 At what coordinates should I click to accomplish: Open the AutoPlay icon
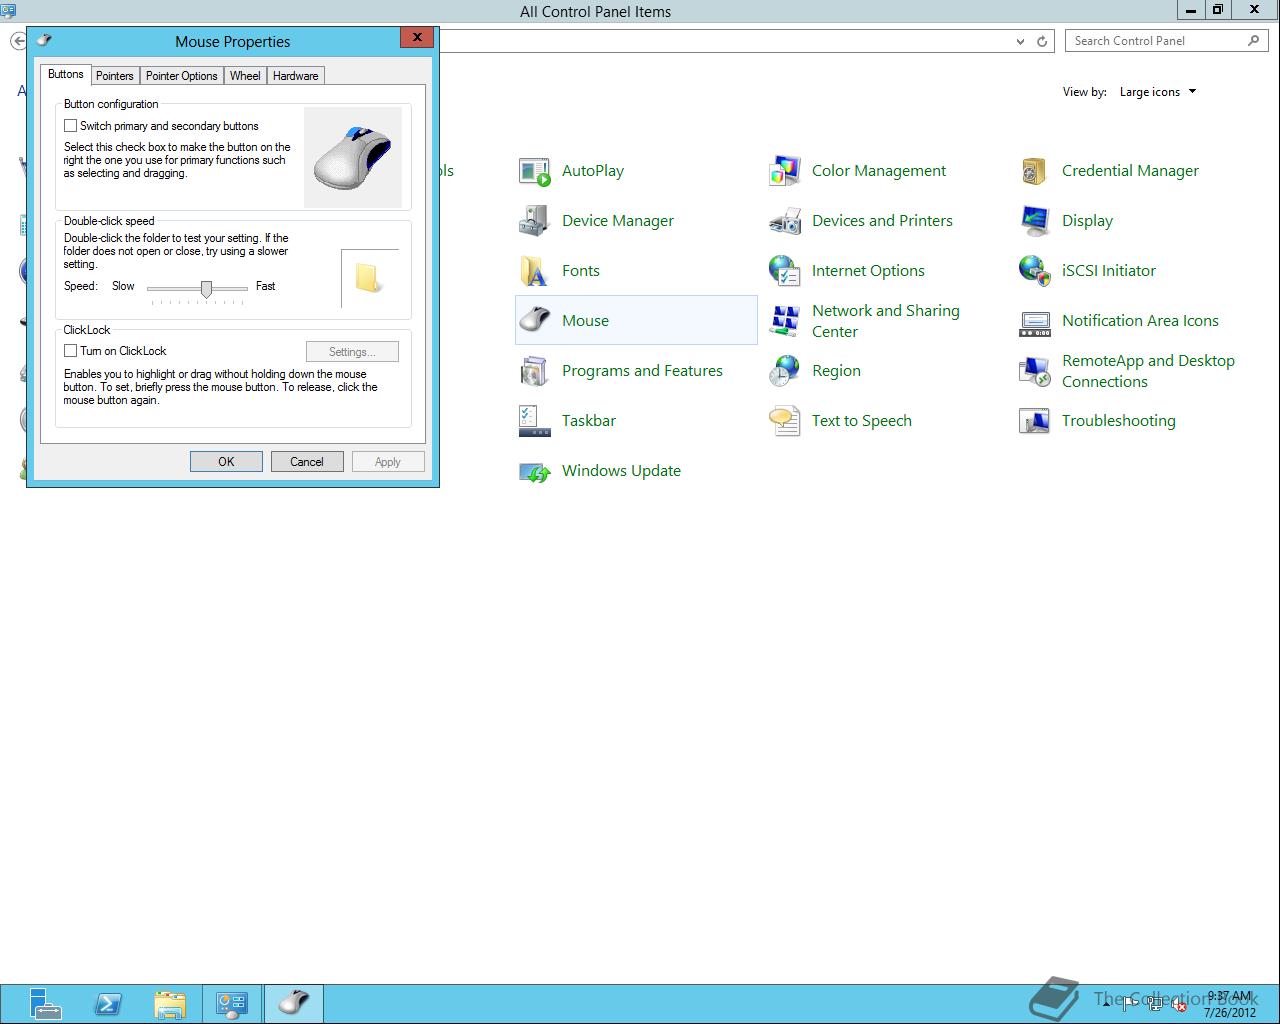(535, 171)
